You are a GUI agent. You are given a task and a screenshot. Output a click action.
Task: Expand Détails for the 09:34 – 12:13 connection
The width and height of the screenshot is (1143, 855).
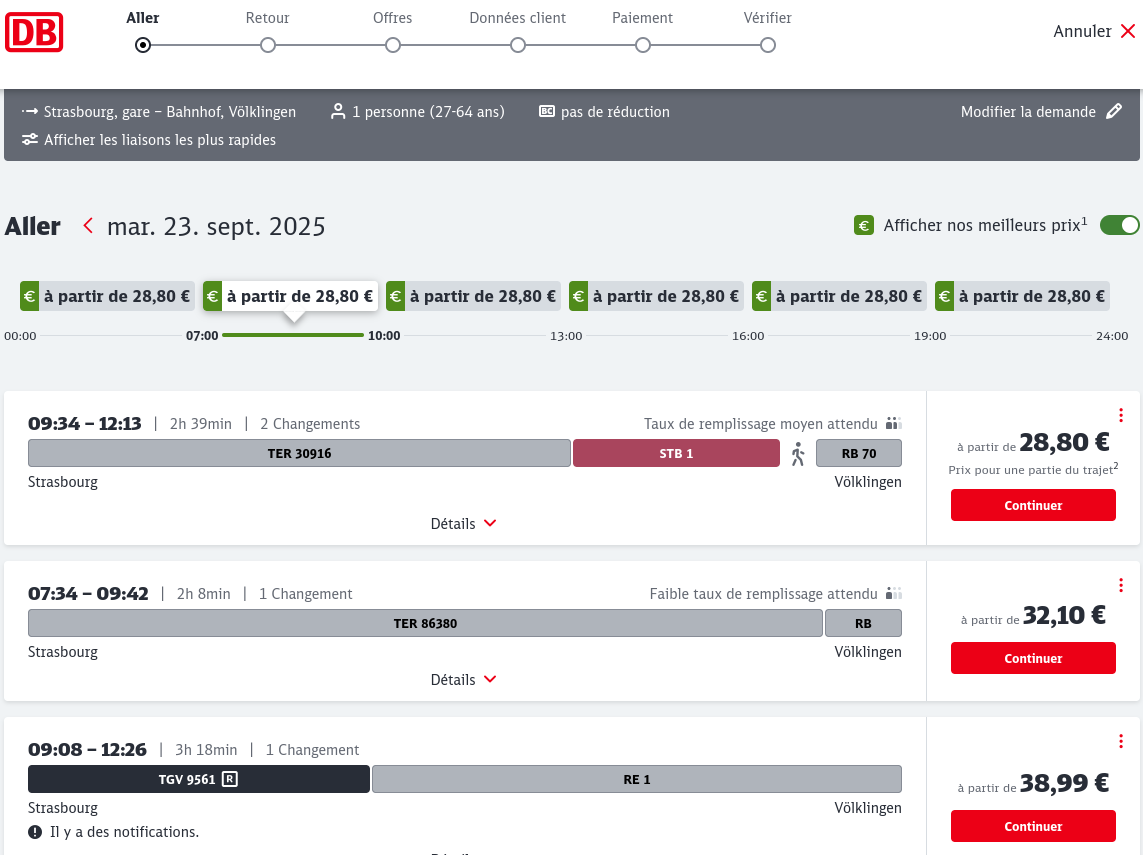click(463, 524)
